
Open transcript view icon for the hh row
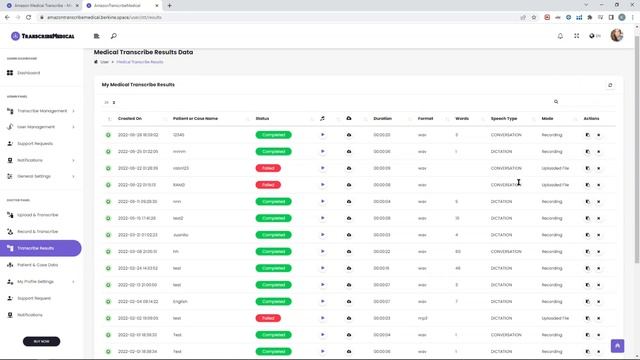pyautogui.click(x=587, y=251)
